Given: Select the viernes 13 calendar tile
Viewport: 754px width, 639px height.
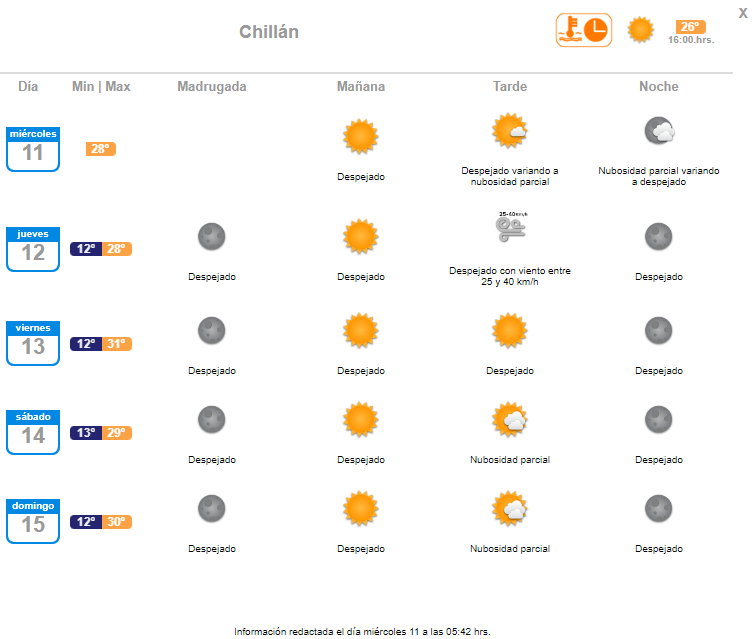Looking at the screenshot, I should tap(33, 343).
